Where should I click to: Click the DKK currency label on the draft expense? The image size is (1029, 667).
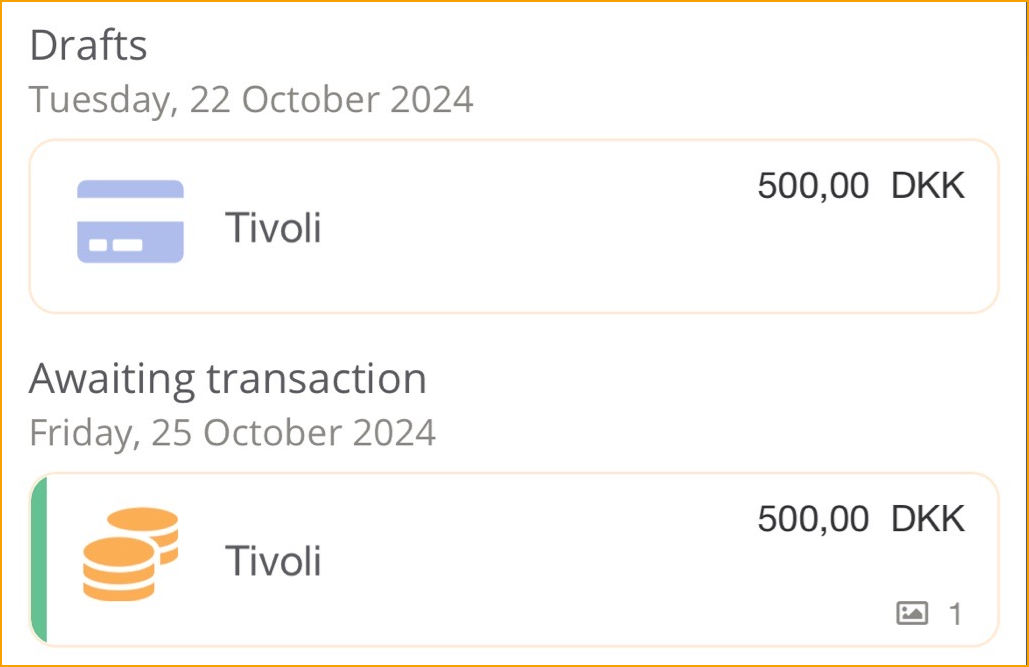tap(928, 186)
